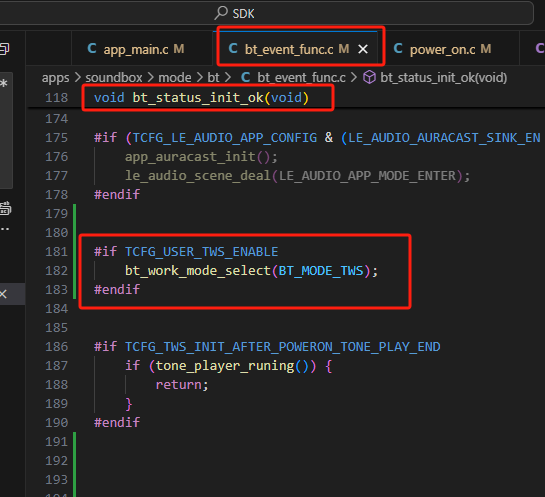Click line number 181 in the gutter

click(x=56, y=252)
